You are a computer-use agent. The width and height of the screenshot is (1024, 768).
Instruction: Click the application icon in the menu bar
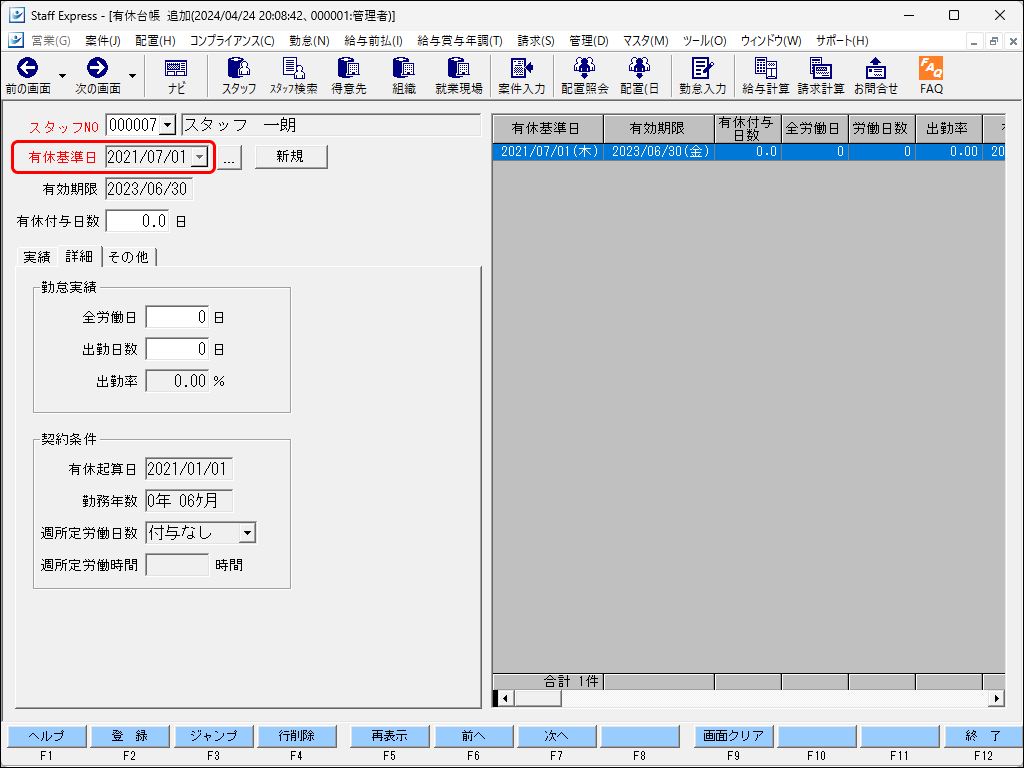coord(16,40)
